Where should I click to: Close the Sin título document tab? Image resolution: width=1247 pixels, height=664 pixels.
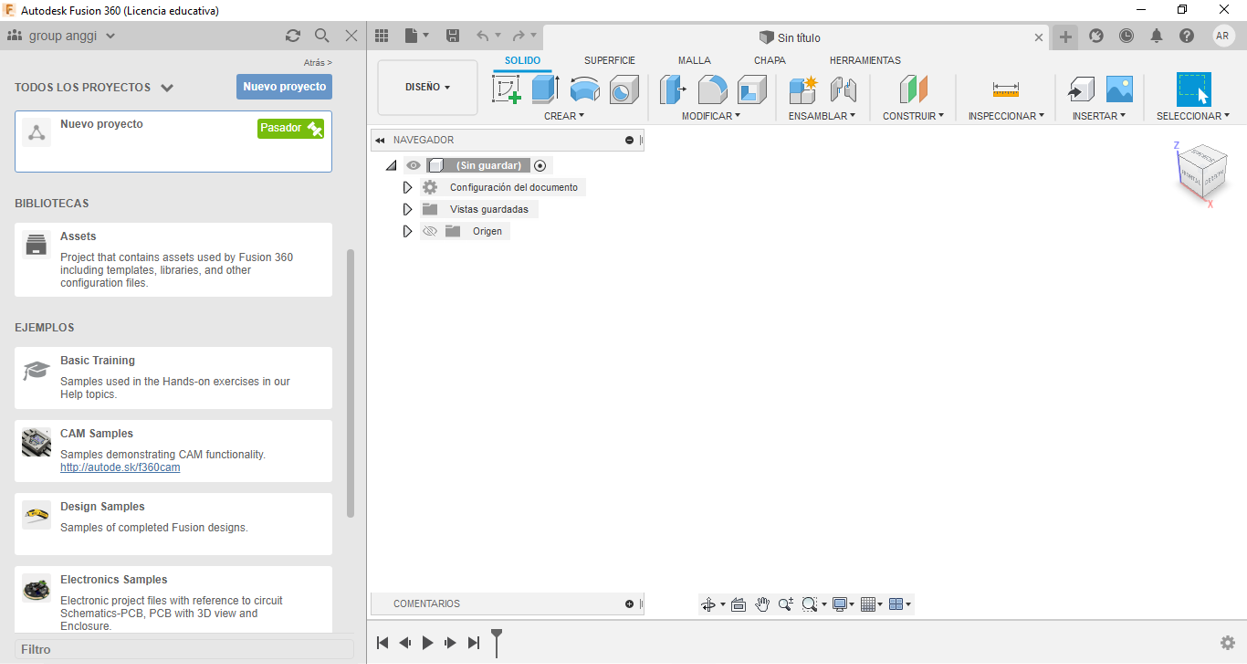pyautogui.click(x=1038, y=37)
